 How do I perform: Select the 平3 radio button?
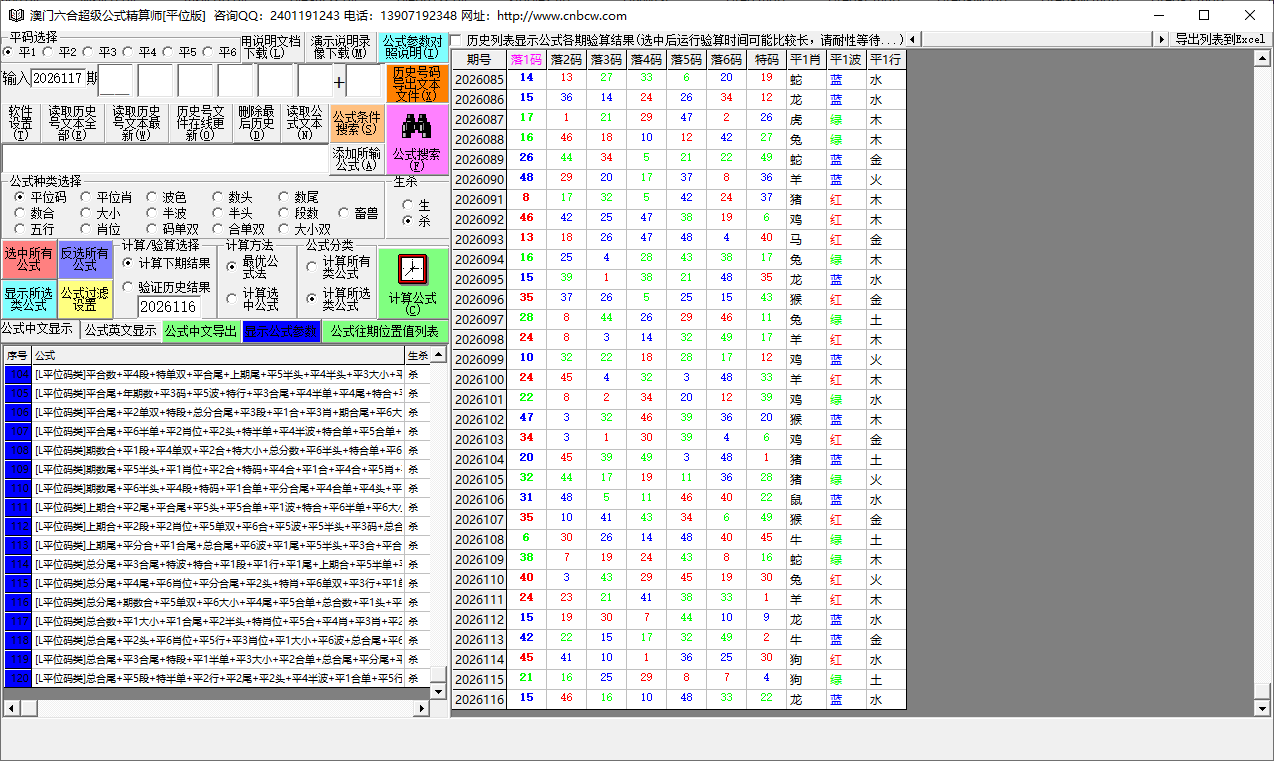[88, 52]
